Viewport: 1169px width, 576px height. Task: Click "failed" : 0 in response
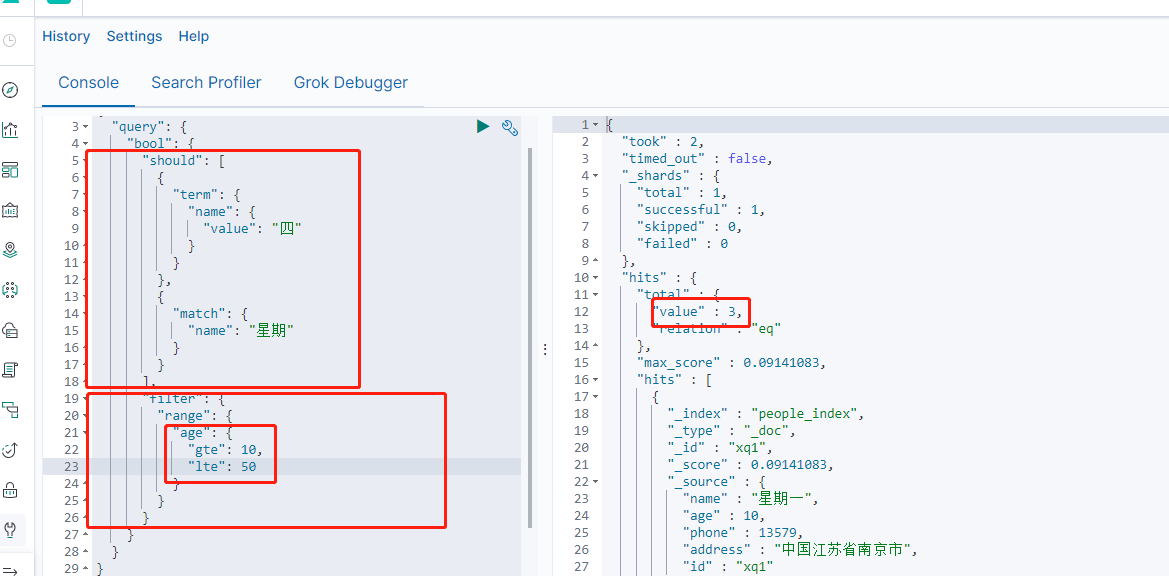click(x=682, y=244)
